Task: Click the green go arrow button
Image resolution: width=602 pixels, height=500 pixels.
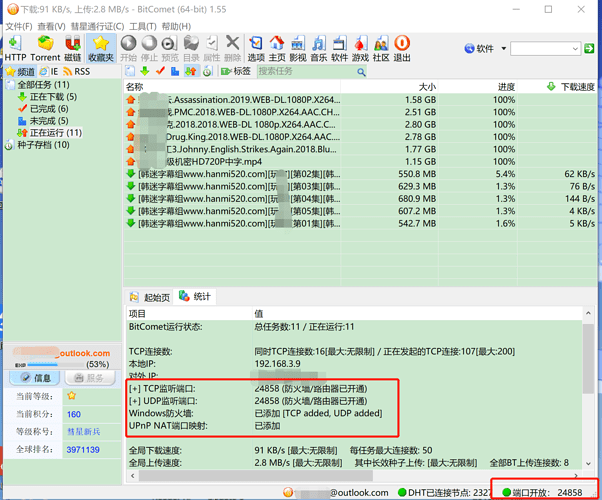Action: click(589, 49)
